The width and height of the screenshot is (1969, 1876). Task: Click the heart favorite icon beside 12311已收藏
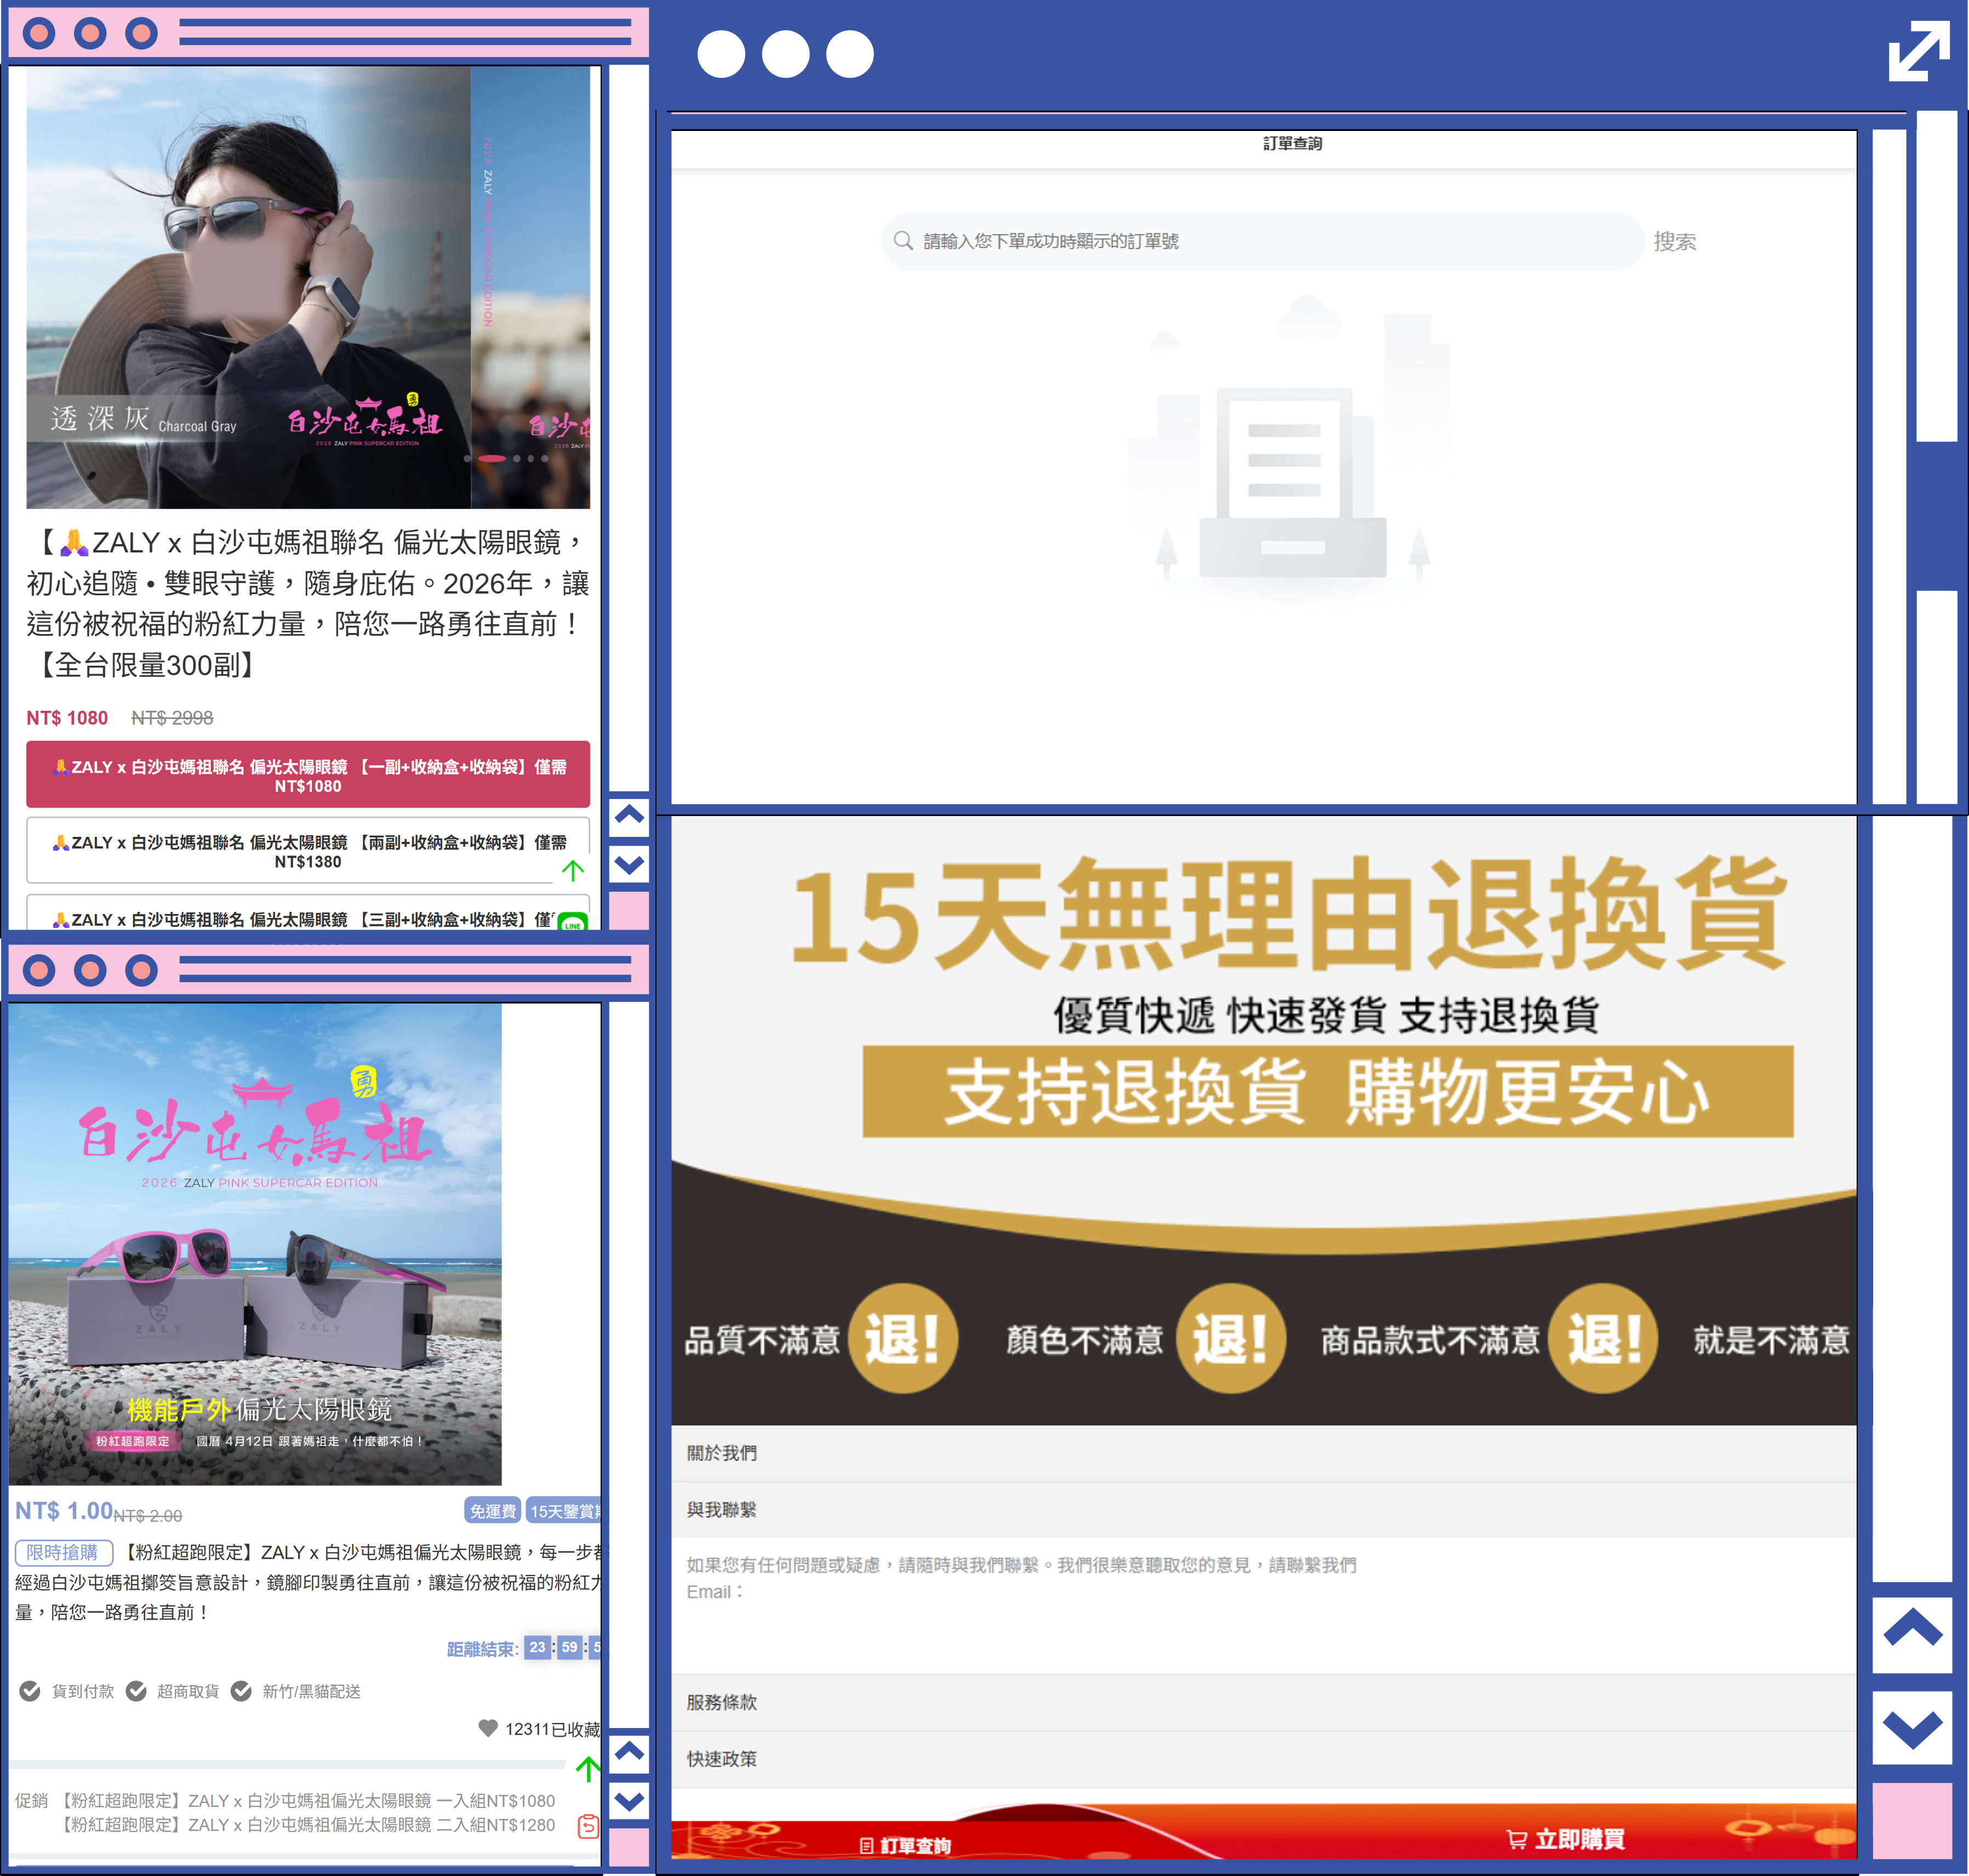point(488,1727)
